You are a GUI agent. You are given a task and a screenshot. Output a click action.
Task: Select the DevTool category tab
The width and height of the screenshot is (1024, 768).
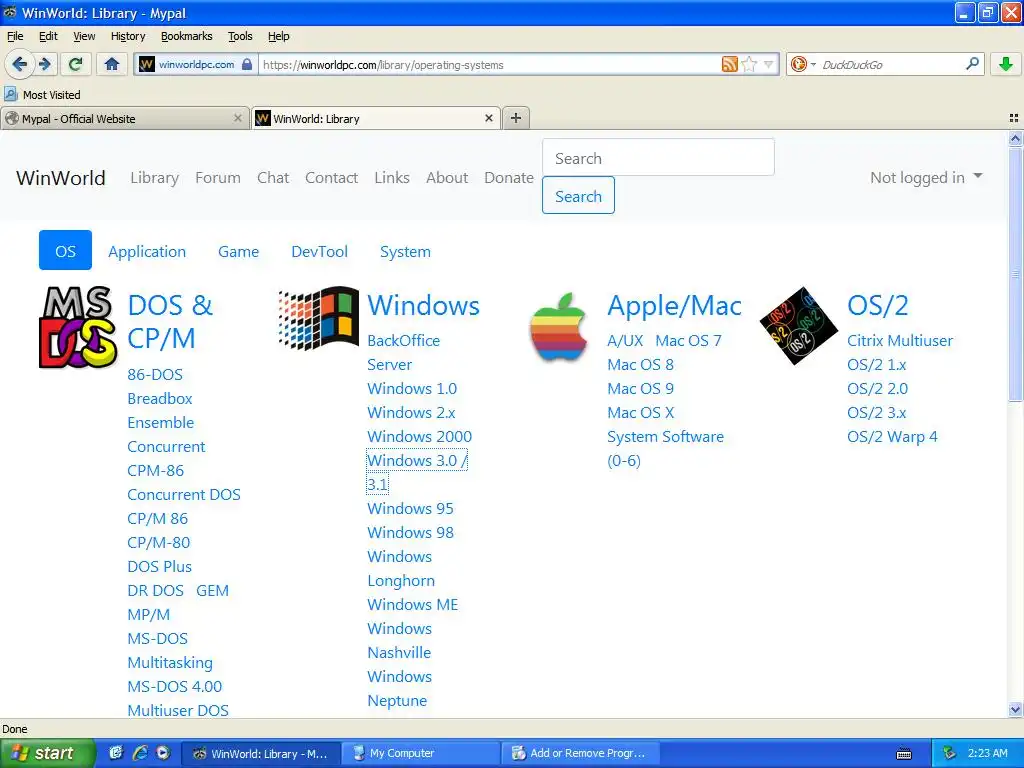319,251
